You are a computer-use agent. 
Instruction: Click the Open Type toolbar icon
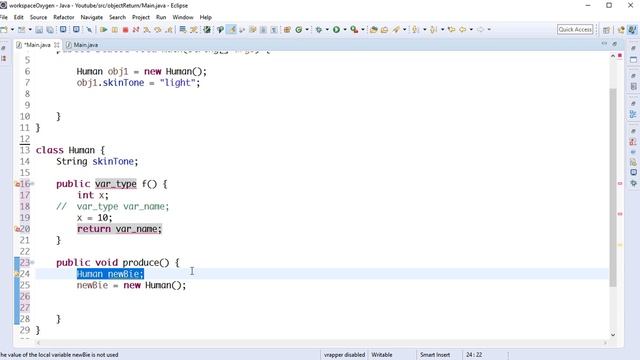373,29
